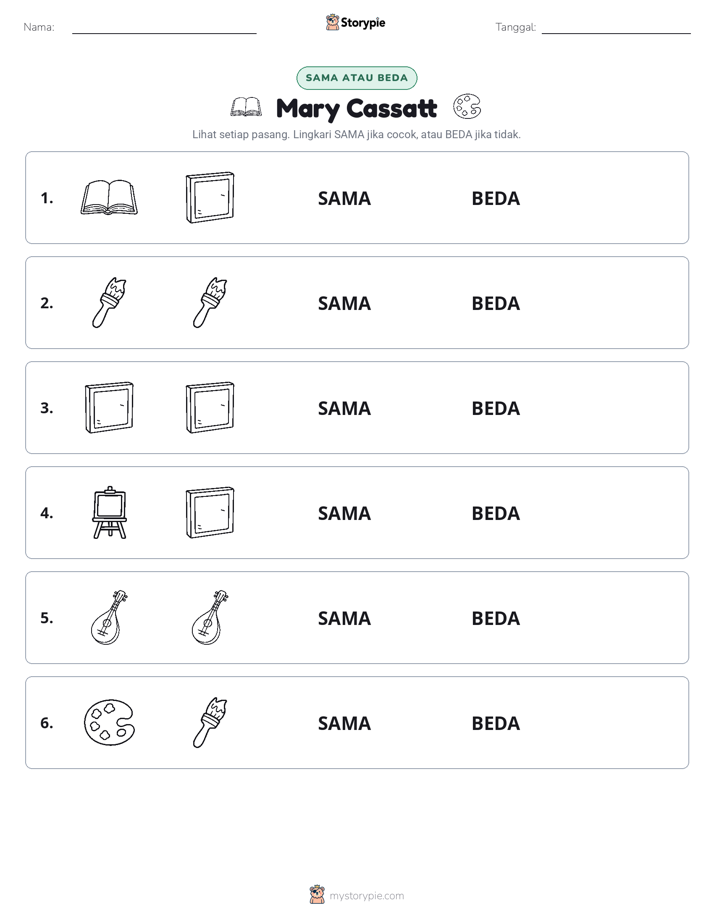Select SAMA for question 3
This screenshot has height=924, width=714.
click(344, 408)
